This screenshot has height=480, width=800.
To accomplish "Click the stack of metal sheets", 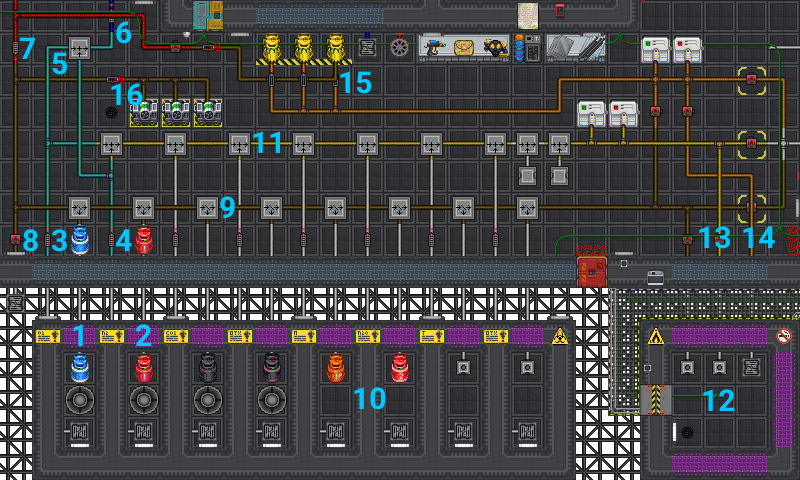I will click(x=575, y=47).
